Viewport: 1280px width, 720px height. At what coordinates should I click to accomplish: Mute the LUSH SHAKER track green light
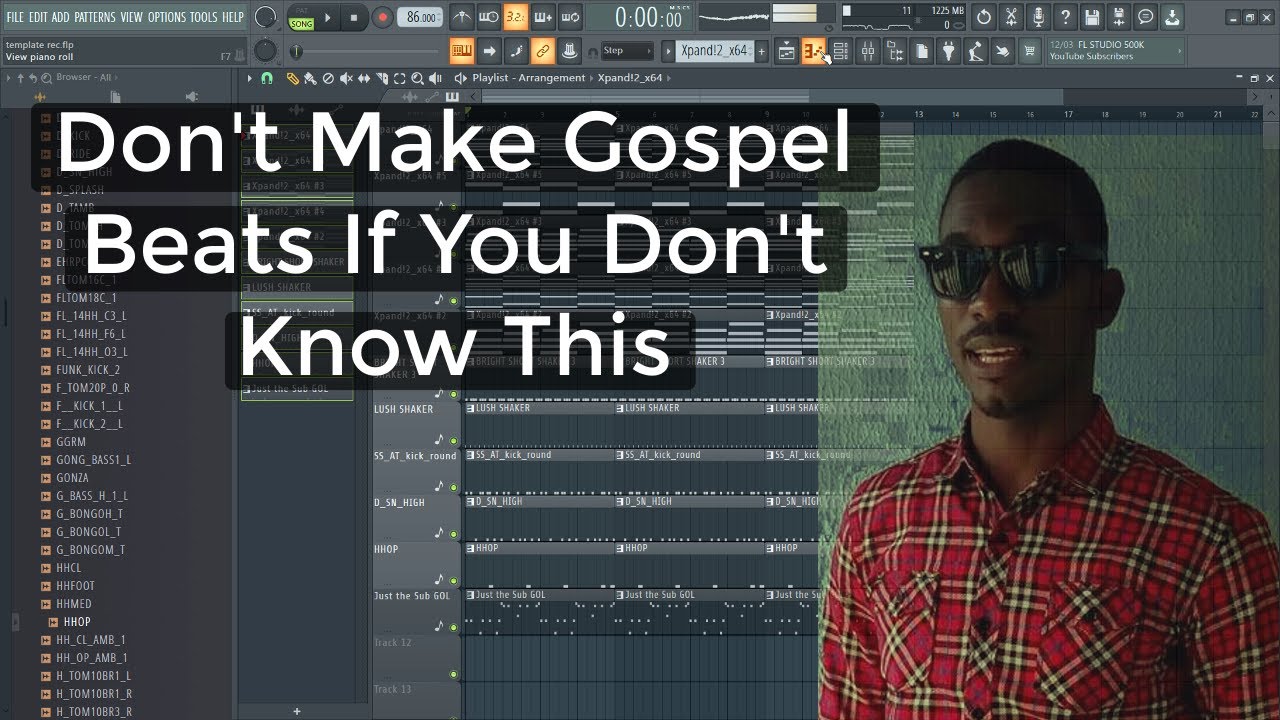tap(452, 441)
